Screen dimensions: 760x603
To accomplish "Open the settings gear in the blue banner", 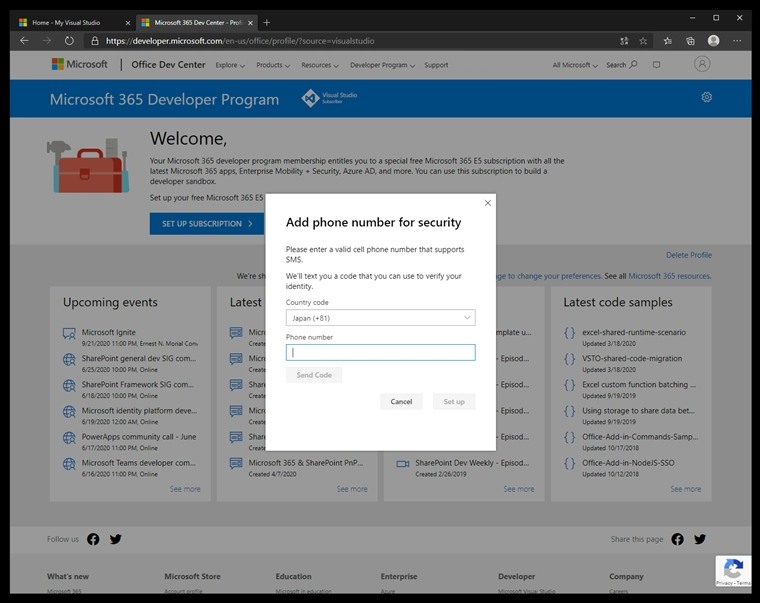I will click(x=707, y=97).
